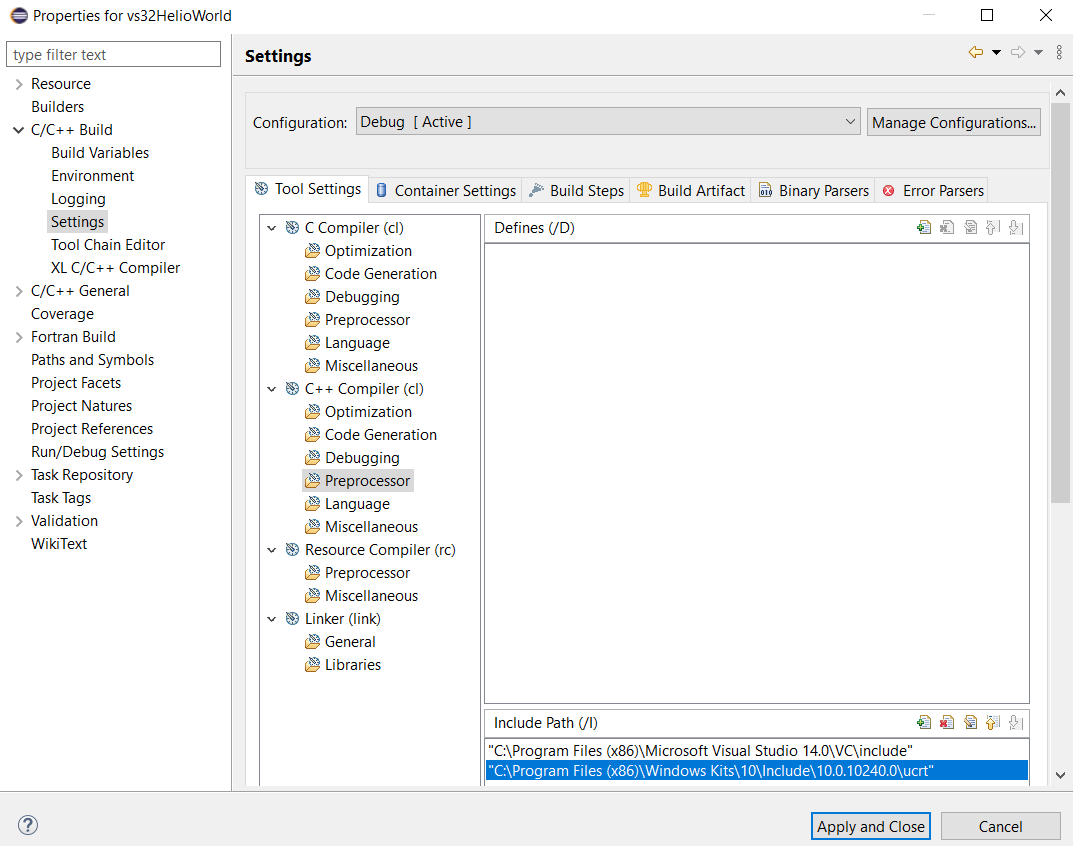Click General folder icon under Linker

point(312,641)
